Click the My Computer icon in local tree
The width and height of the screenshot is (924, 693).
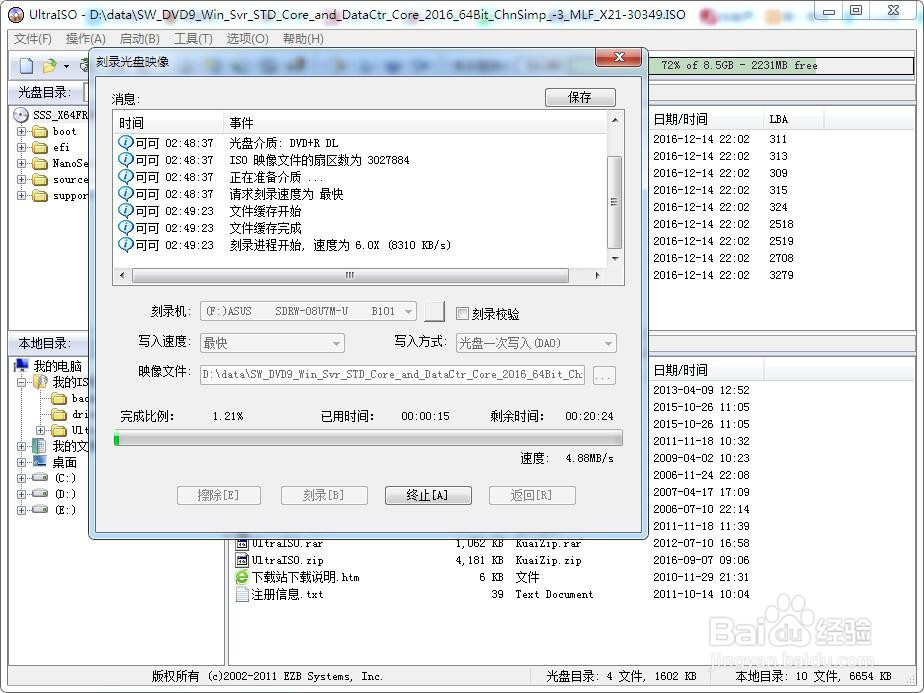click(x=21, y=365)
